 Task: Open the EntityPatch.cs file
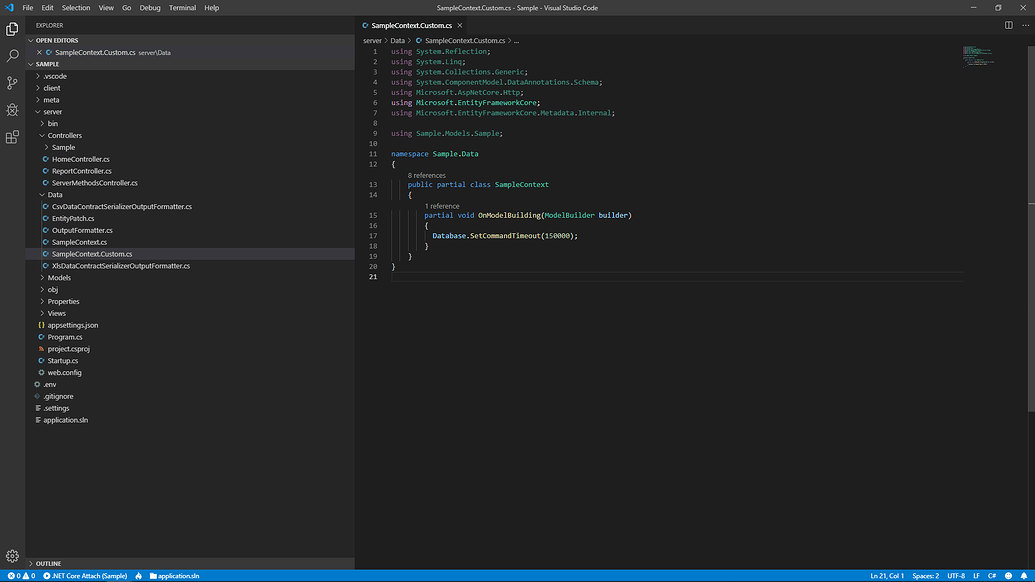tap(75, 218)
